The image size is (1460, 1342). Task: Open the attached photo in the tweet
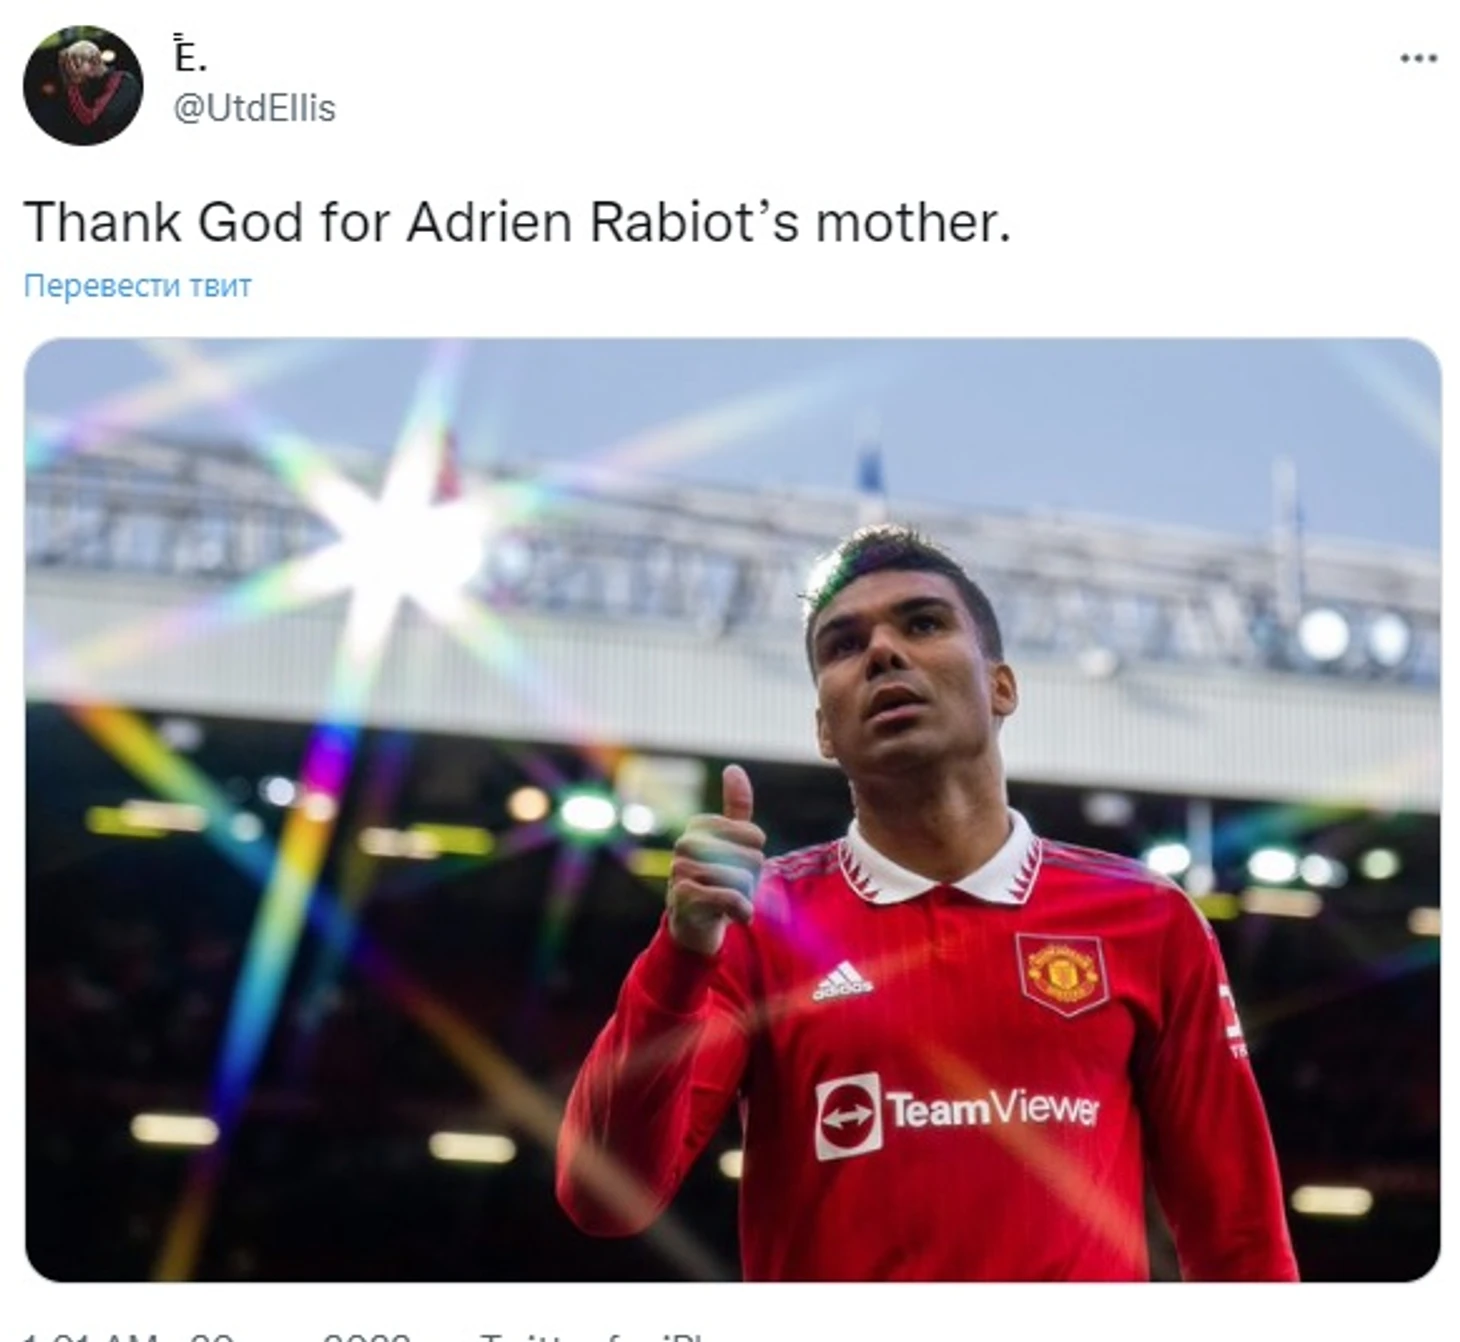[732, 810]
